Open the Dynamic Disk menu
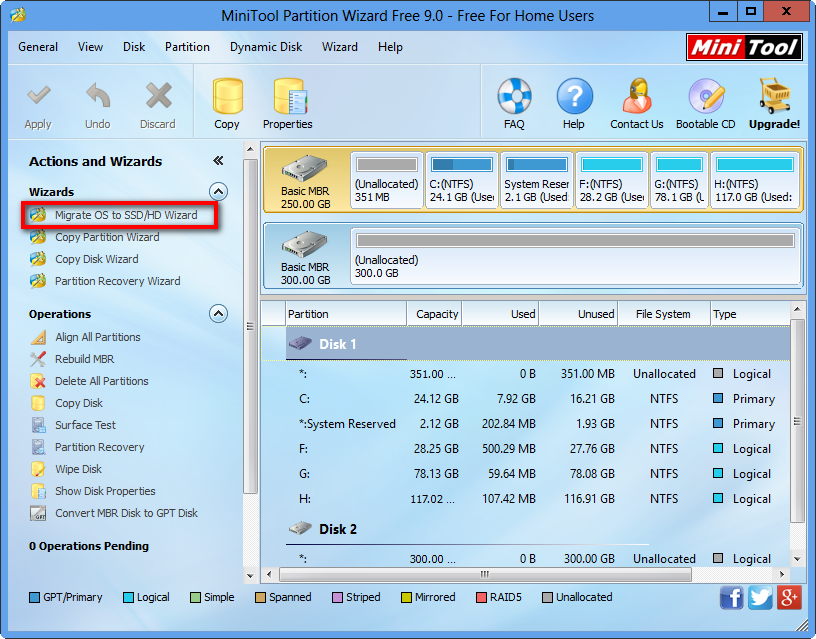816x639 pixels. pyautogui.click(x=266, y=47)
